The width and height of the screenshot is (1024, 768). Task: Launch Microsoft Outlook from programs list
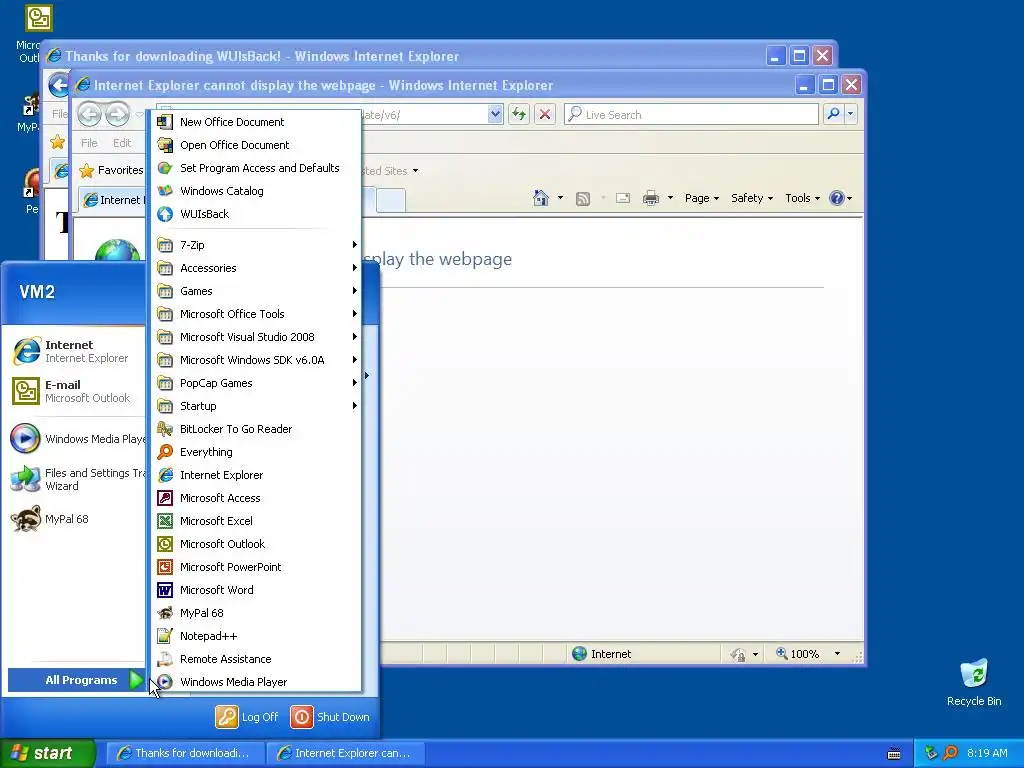pos(255,544)
